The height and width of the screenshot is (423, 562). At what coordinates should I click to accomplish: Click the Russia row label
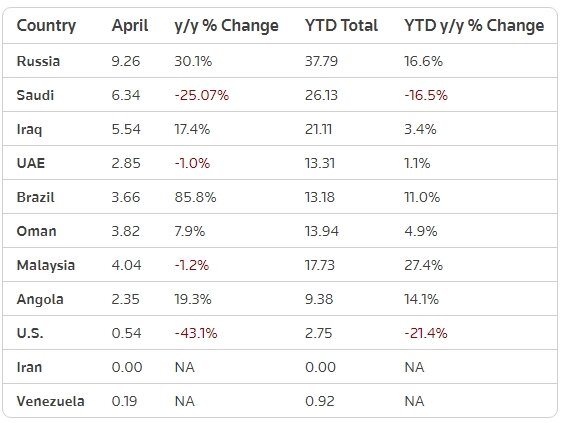tap(38, 61)
